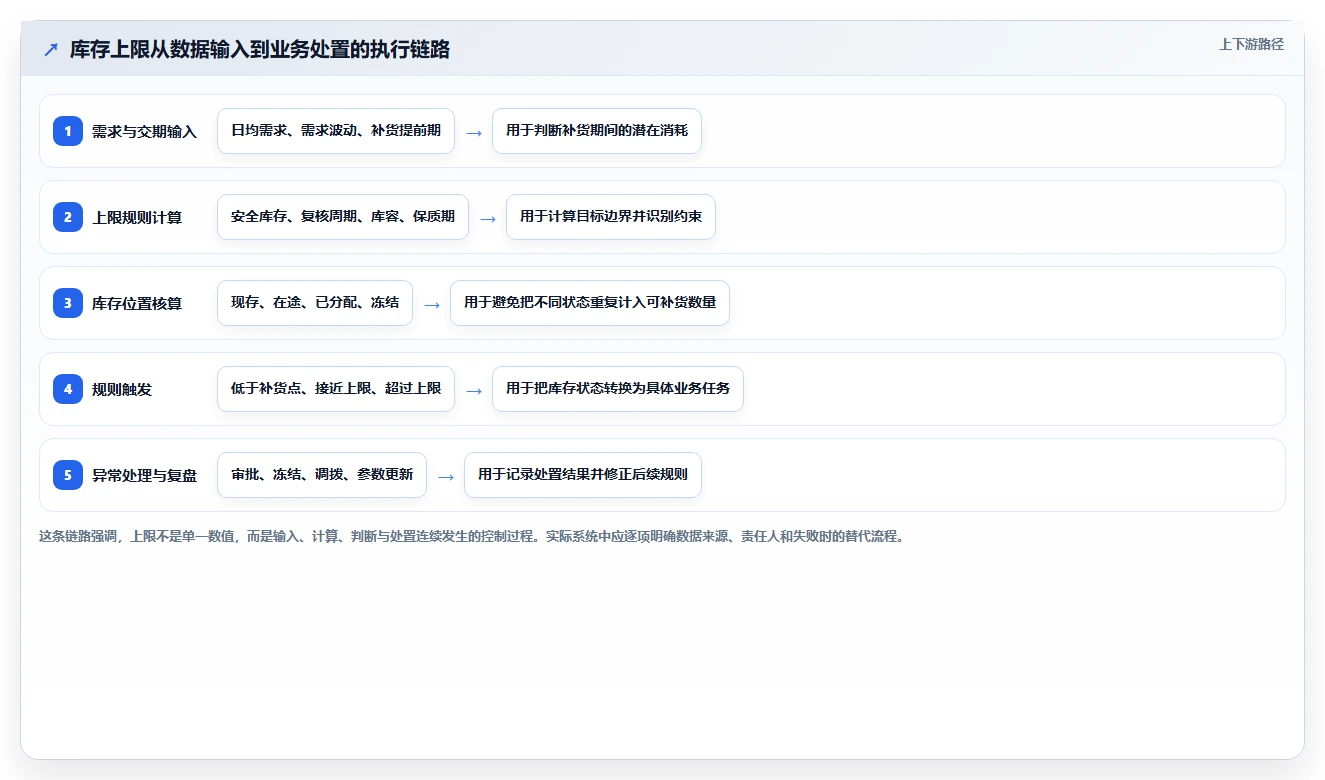Open the 用于计算目标边界并识别约束 box
1325x780 pixels.
(611, 217)
